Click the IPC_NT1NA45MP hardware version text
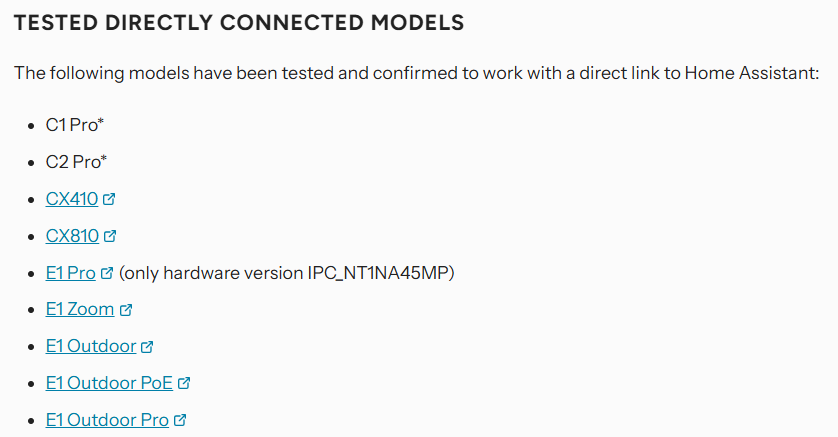838x437 pixels. (x=378, y=274)
